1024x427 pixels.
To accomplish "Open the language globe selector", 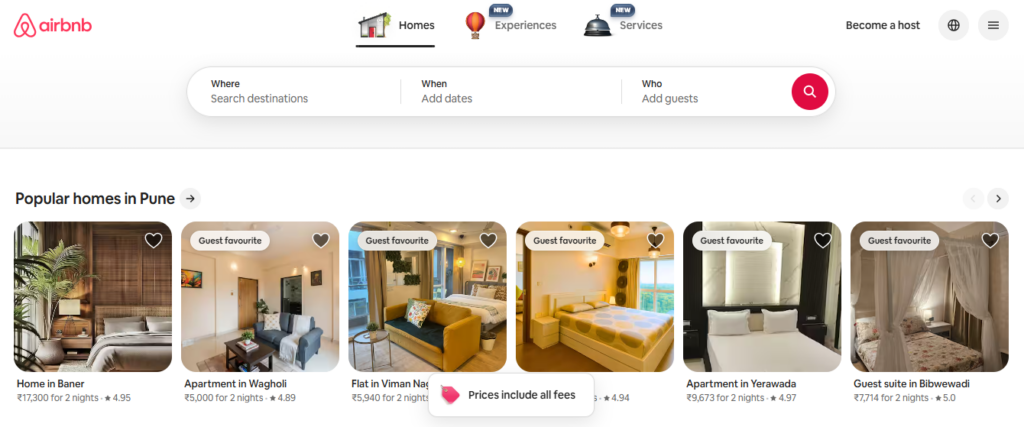I will point(953,25).
